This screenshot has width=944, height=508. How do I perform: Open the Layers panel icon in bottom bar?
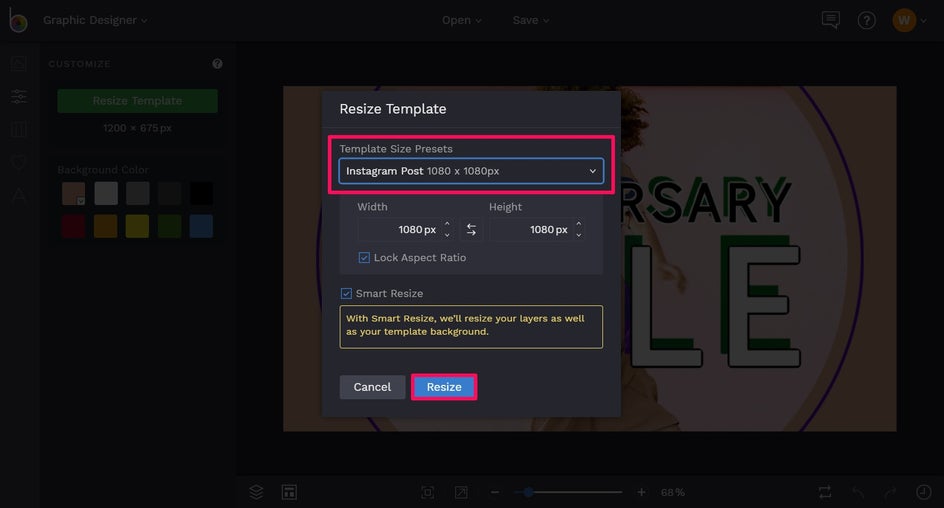[x=256, y=492]
